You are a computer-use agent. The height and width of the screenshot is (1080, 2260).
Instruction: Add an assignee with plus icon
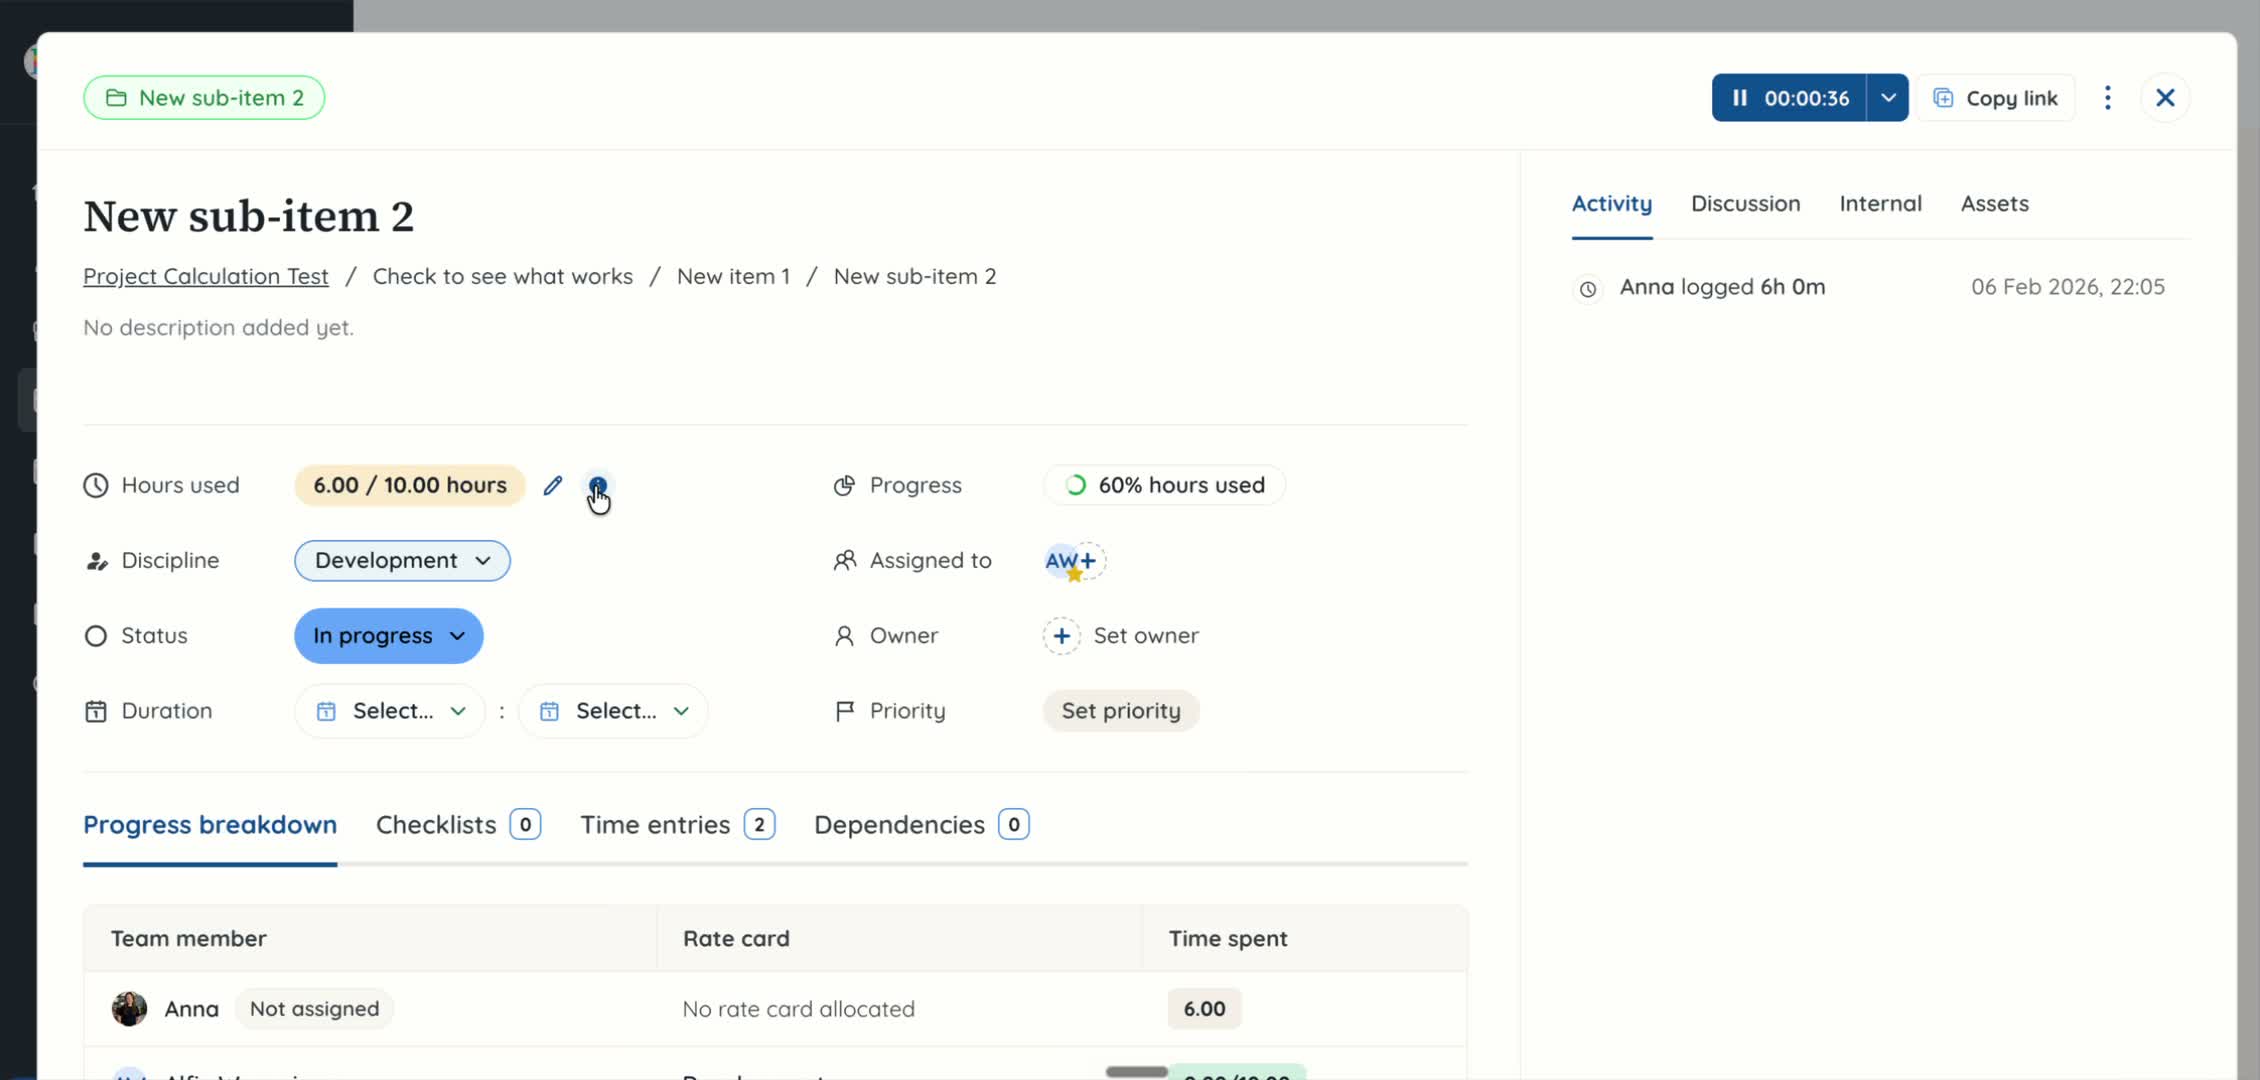(x=1090, y=561)
